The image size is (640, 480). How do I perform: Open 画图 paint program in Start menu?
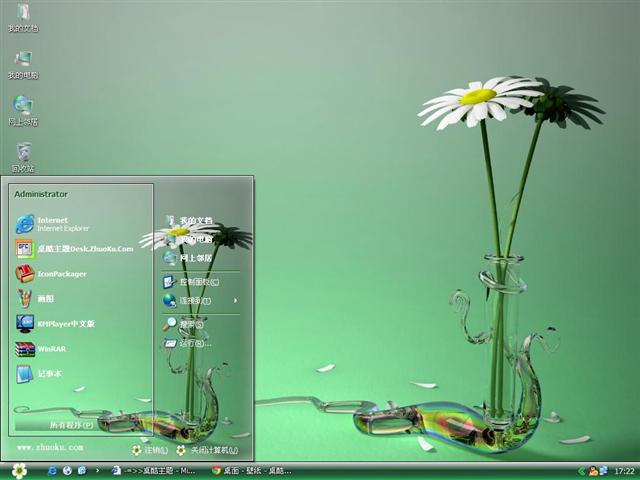point(35,298)
